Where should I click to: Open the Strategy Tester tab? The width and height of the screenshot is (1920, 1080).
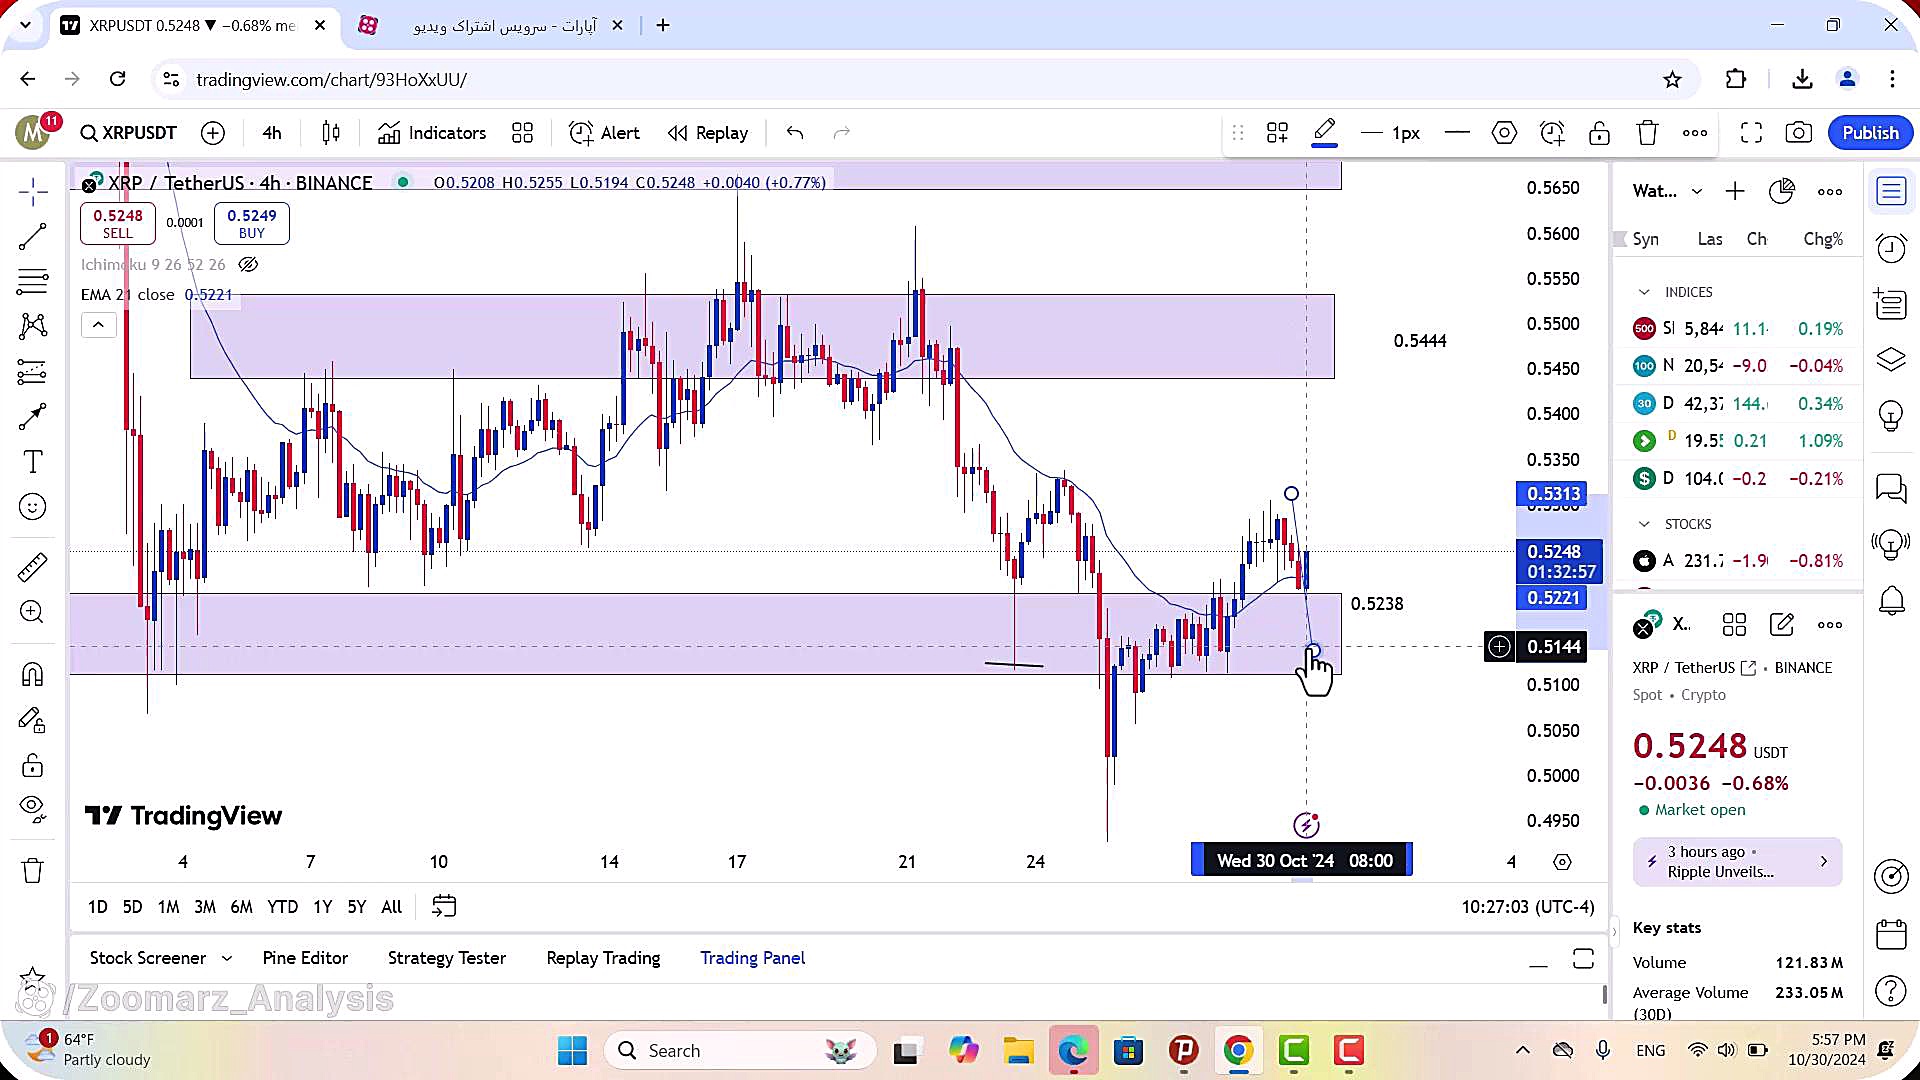447,958
